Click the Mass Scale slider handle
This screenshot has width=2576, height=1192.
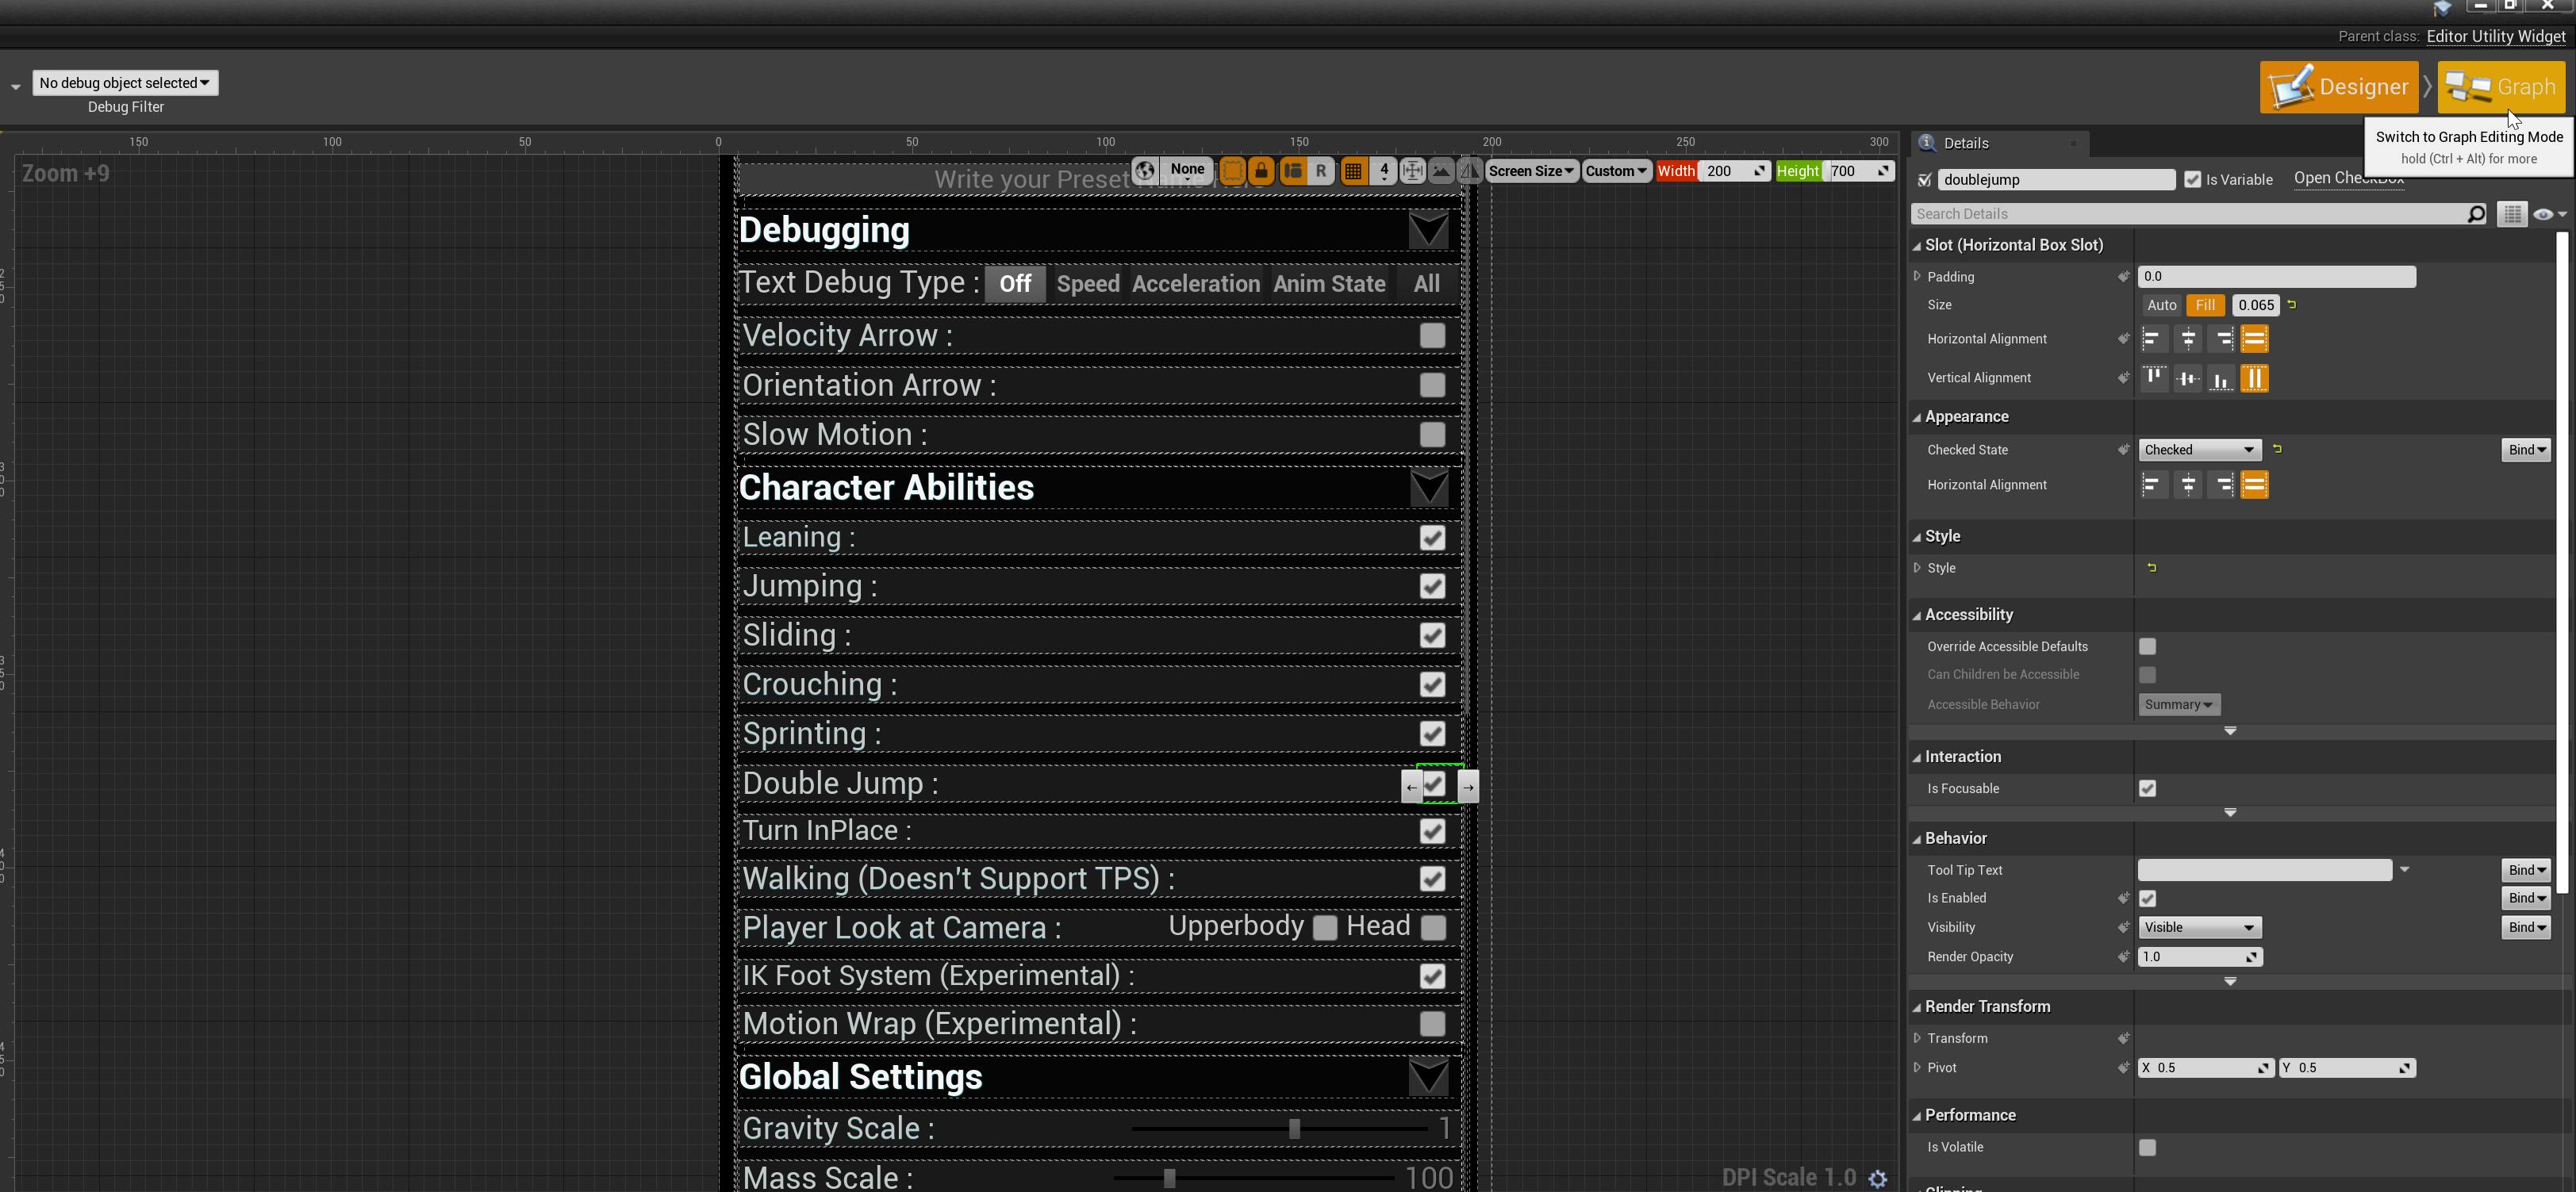tap(1169, 1178)
